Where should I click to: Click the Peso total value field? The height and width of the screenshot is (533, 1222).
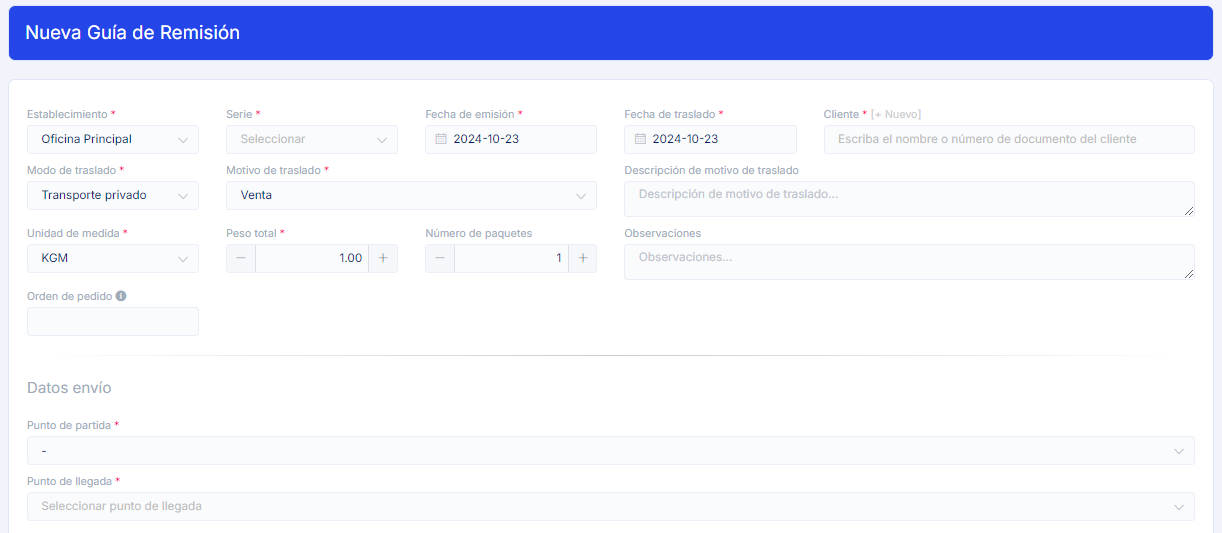pos(311,258)
